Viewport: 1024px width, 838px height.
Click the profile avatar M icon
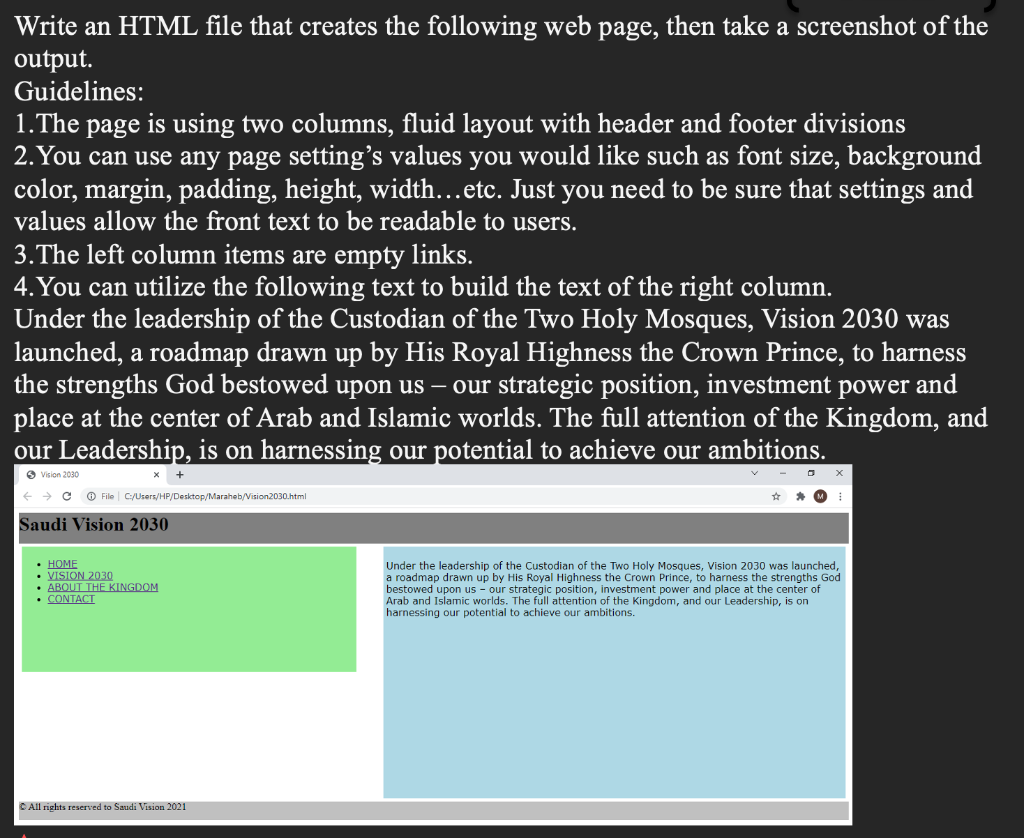[x=820, y=496]
